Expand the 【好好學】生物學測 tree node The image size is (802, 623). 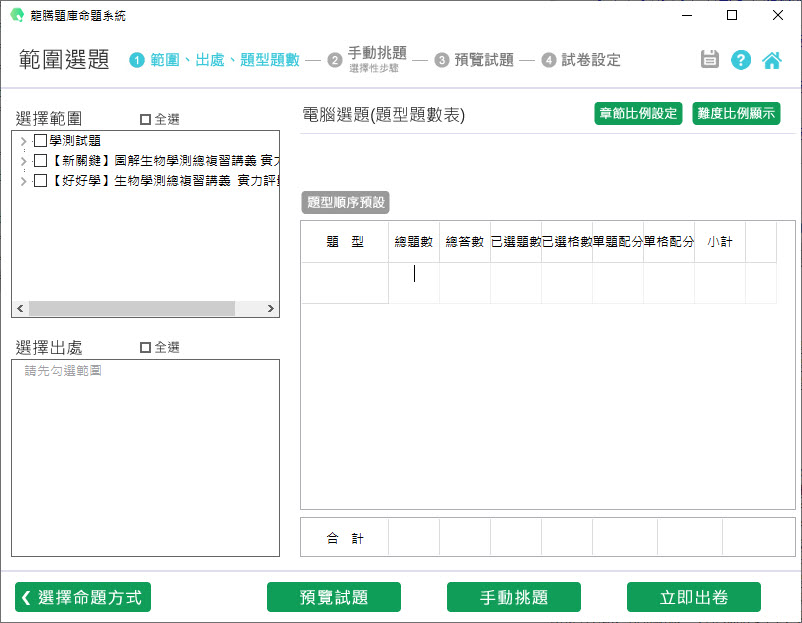click(23, 181)
